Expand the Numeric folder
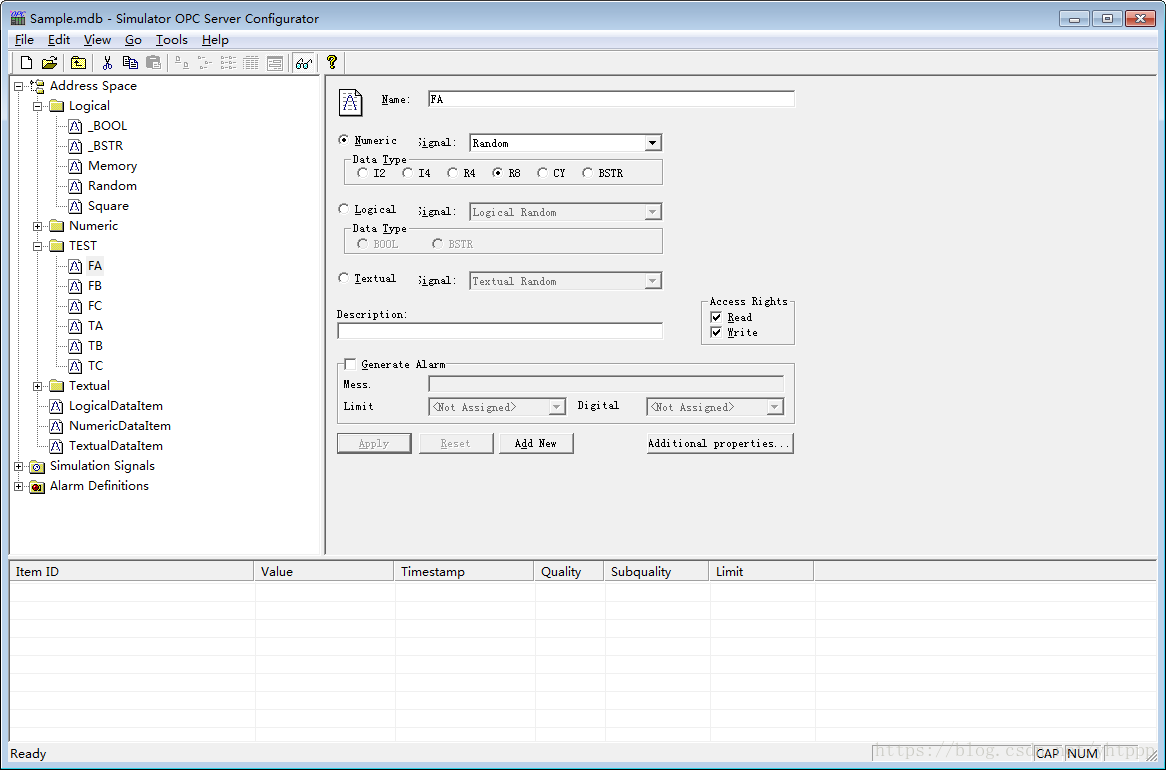 pos(37,226)
